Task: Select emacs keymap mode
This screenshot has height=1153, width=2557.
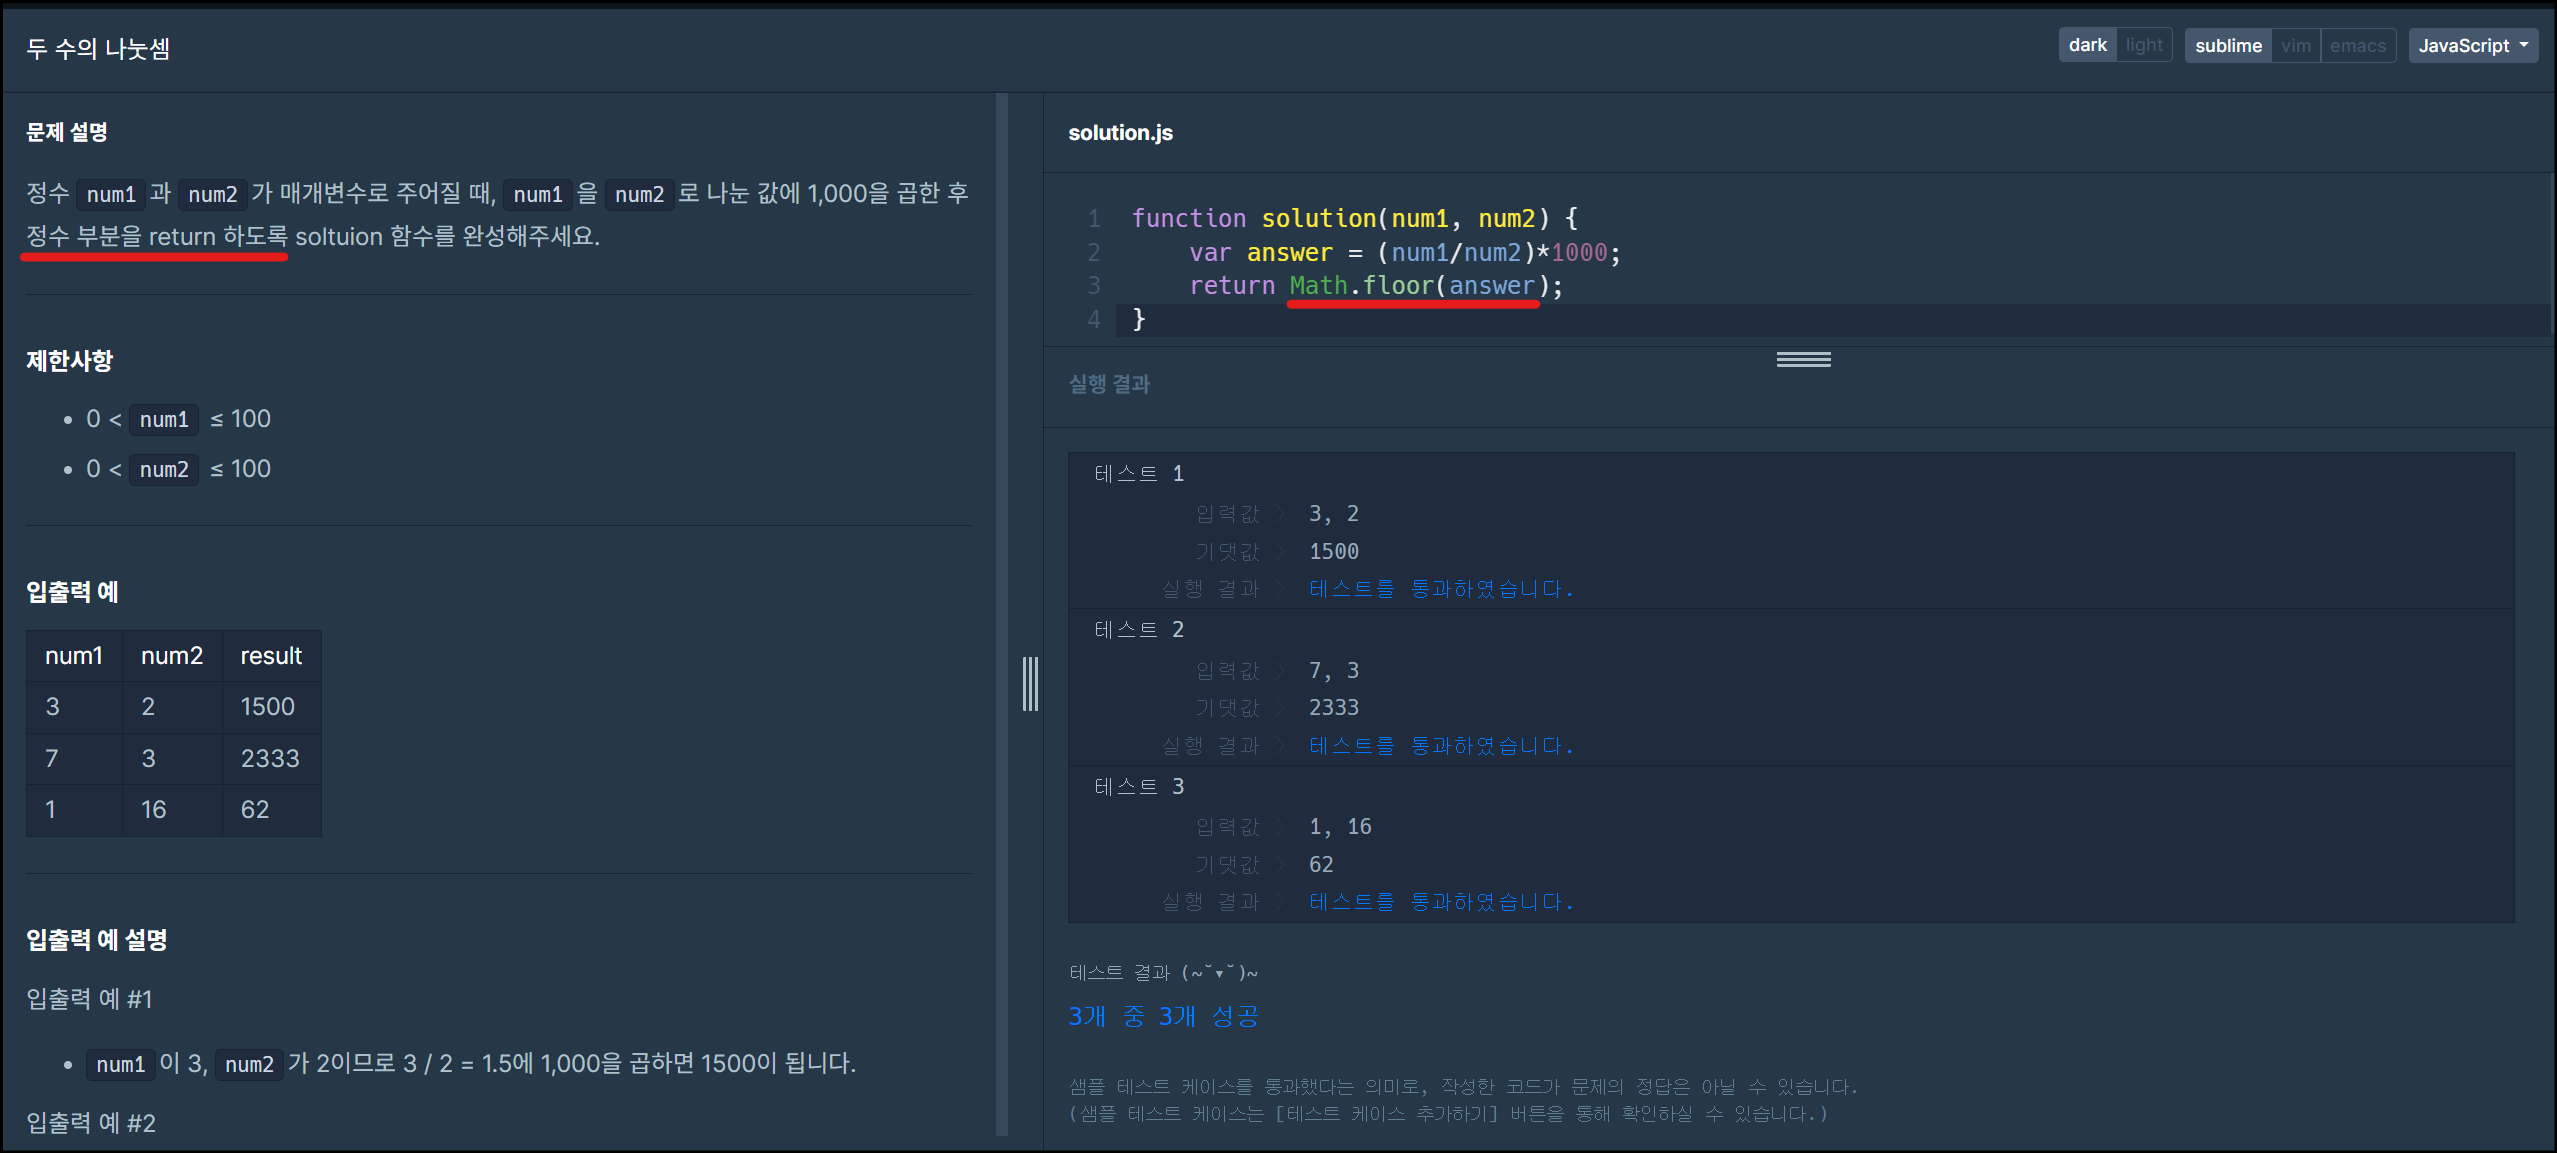Action: tap(2357, 46)
